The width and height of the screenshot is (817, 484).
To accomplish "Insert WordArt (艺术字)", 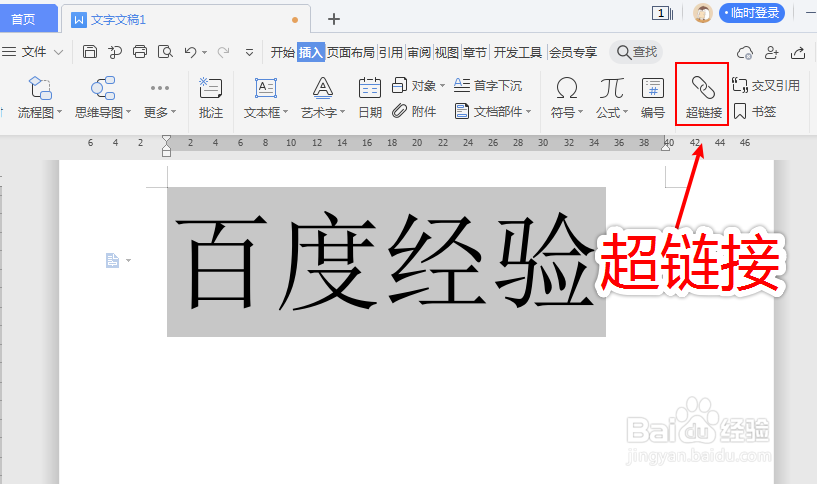I will (x=323, y=97).
